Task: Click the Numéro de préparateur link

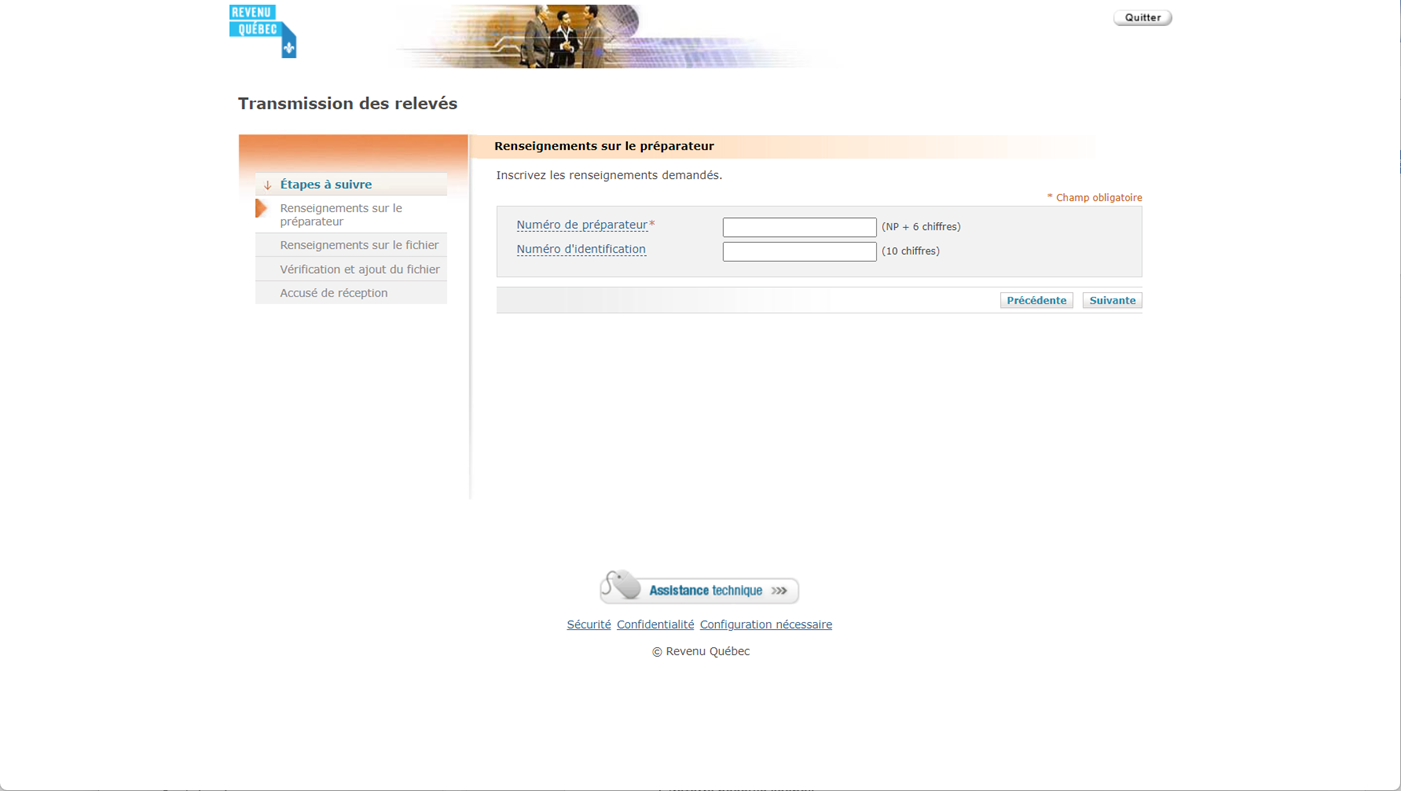Action: point(581,225)
